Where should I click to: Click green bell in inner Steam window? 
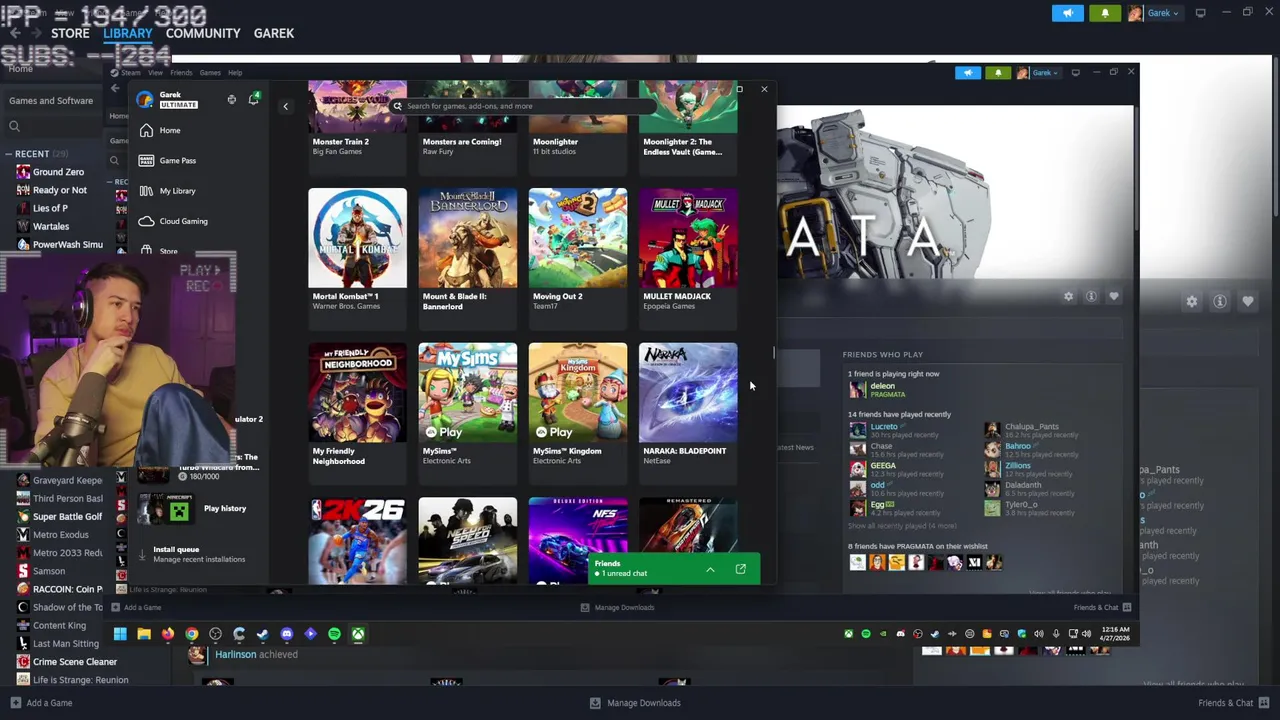[x=998, y=73]
